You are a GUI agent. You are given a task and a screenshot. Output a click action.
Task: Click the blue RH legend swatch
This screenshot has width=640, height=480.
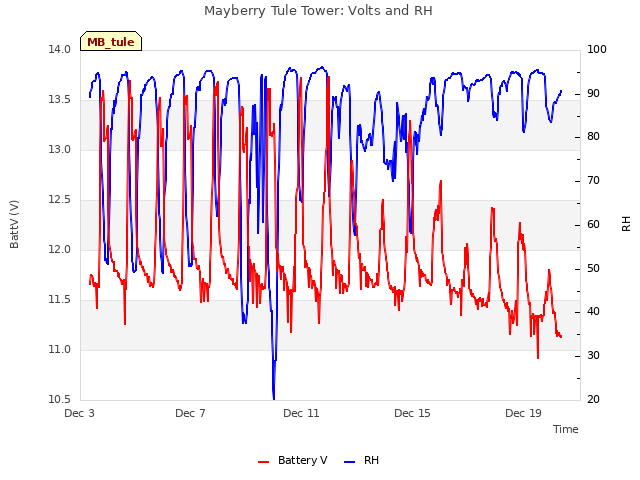pos(350,462)
